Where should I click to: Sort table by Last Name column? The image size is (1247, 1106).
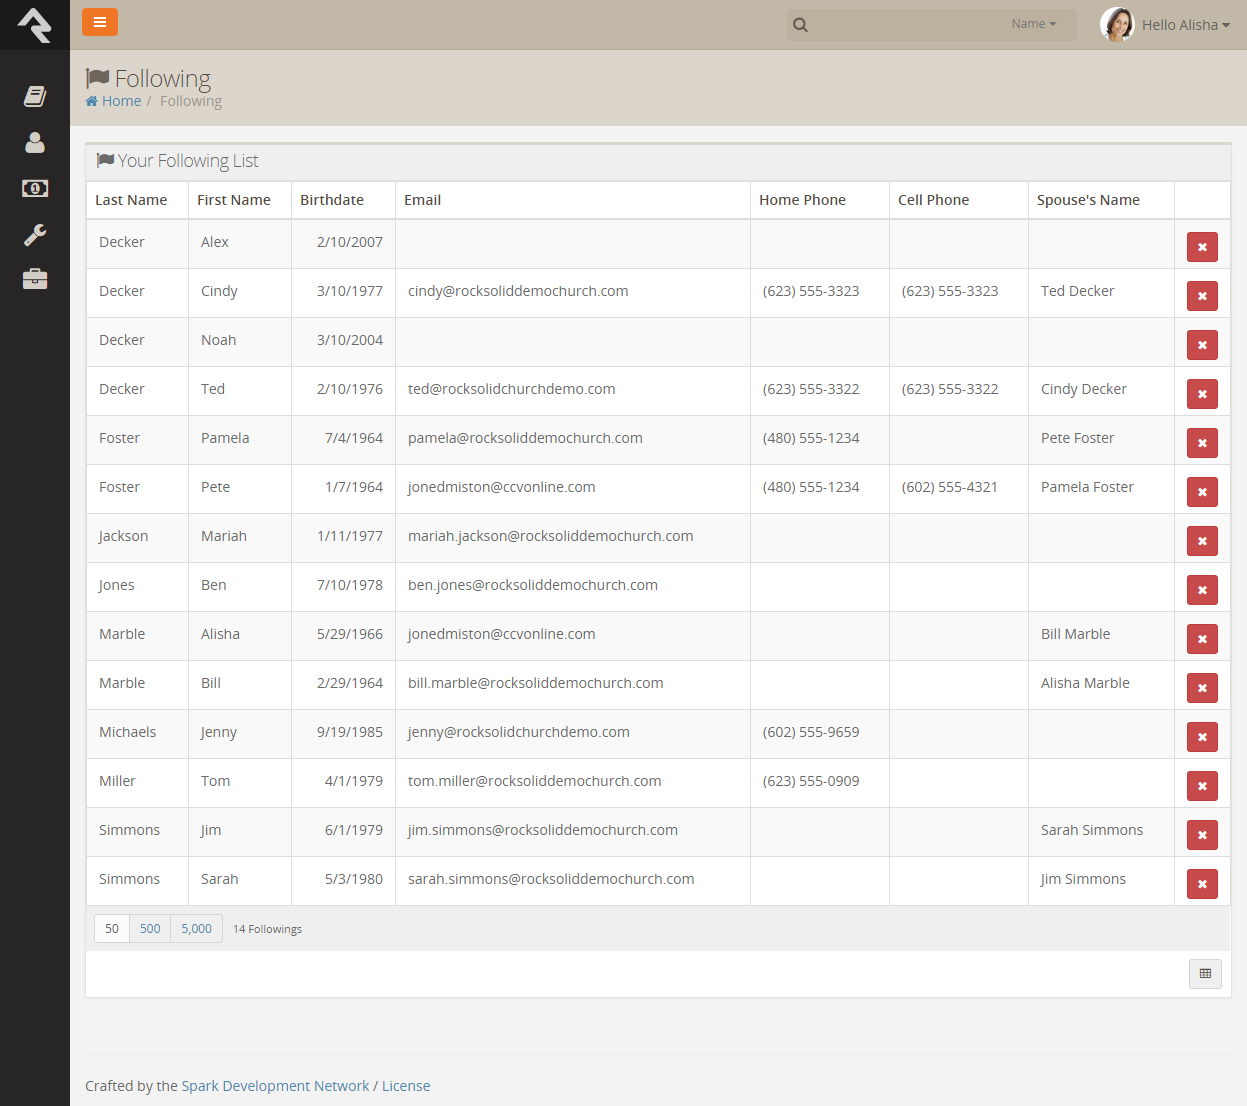click(x=131, y=200)
